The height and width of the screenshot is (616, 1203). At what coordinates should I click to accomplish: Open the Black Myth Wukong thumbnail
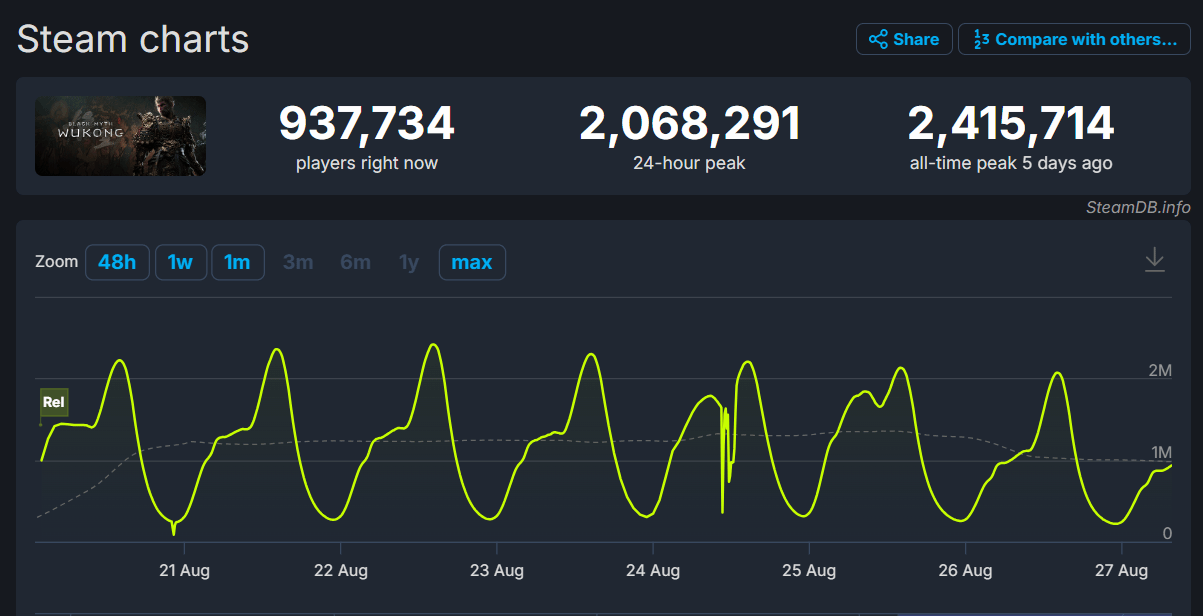[x=120, y=136]
